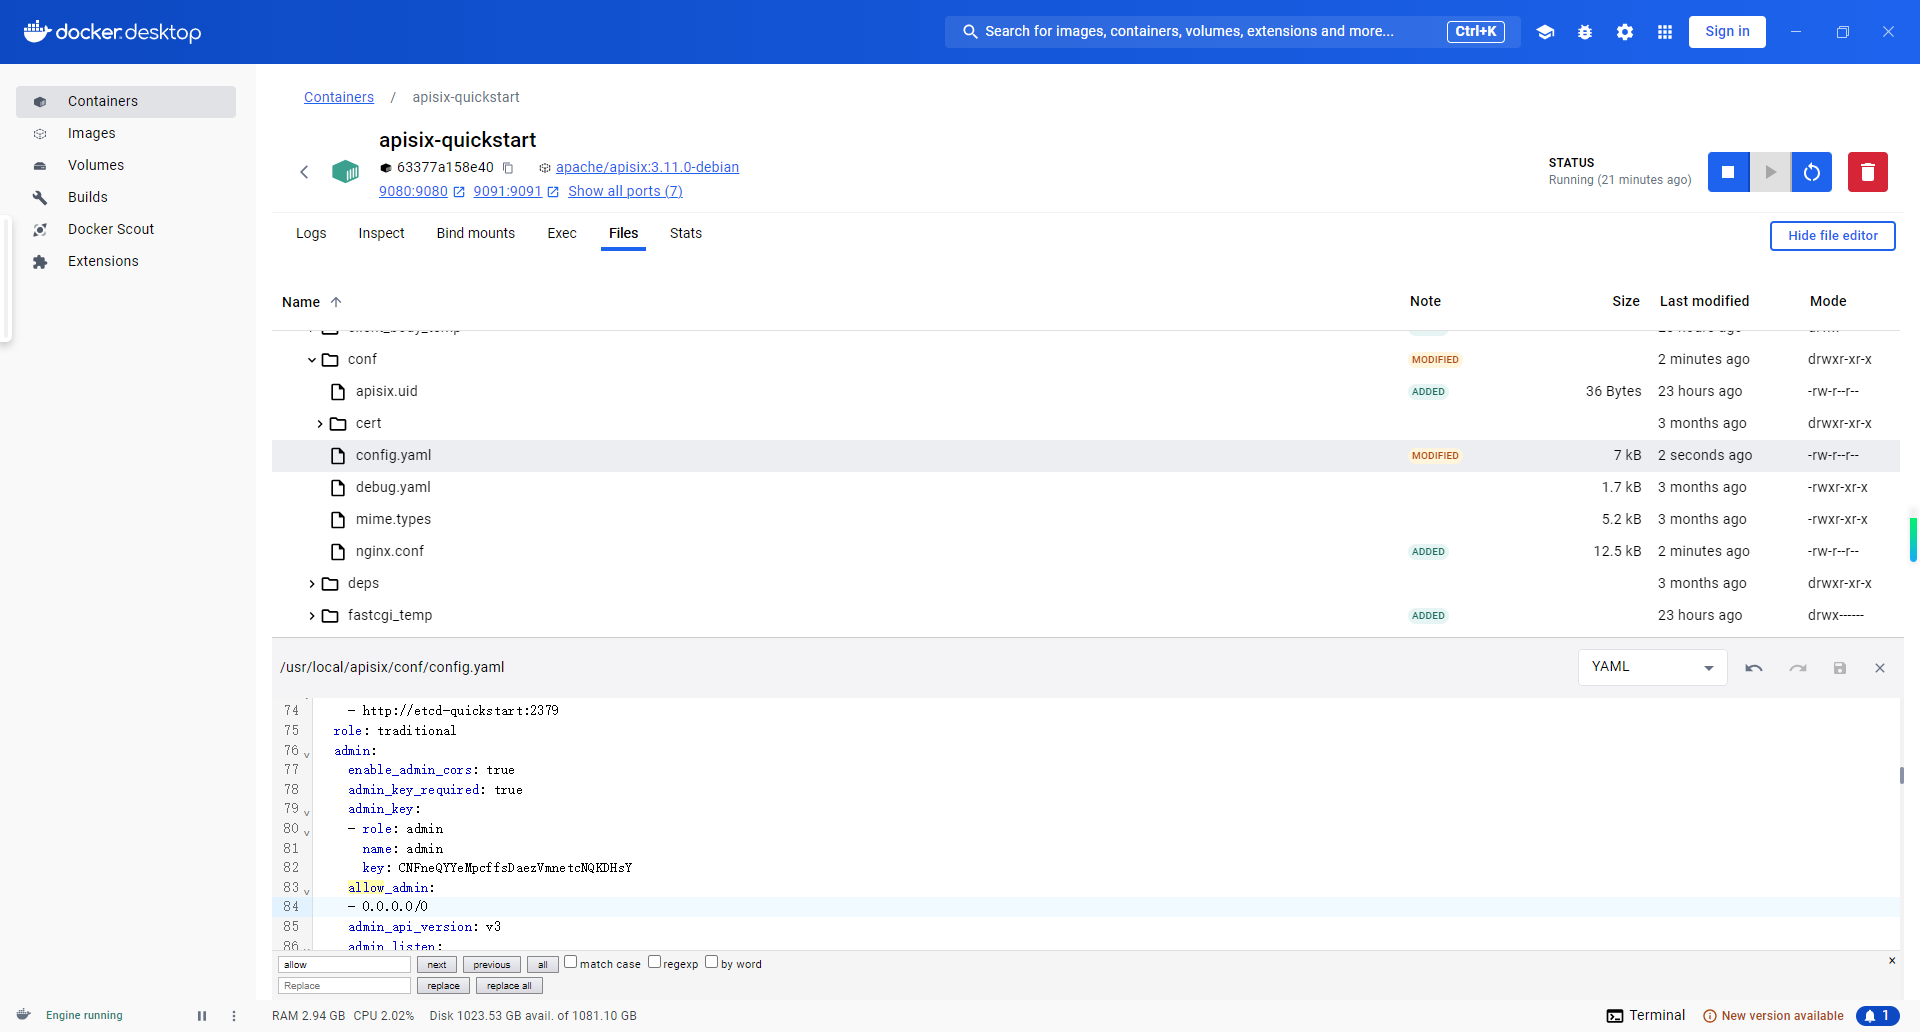Click the Sign in button
This screenshot has width=1920, height=1032.
coord(1727,32)
